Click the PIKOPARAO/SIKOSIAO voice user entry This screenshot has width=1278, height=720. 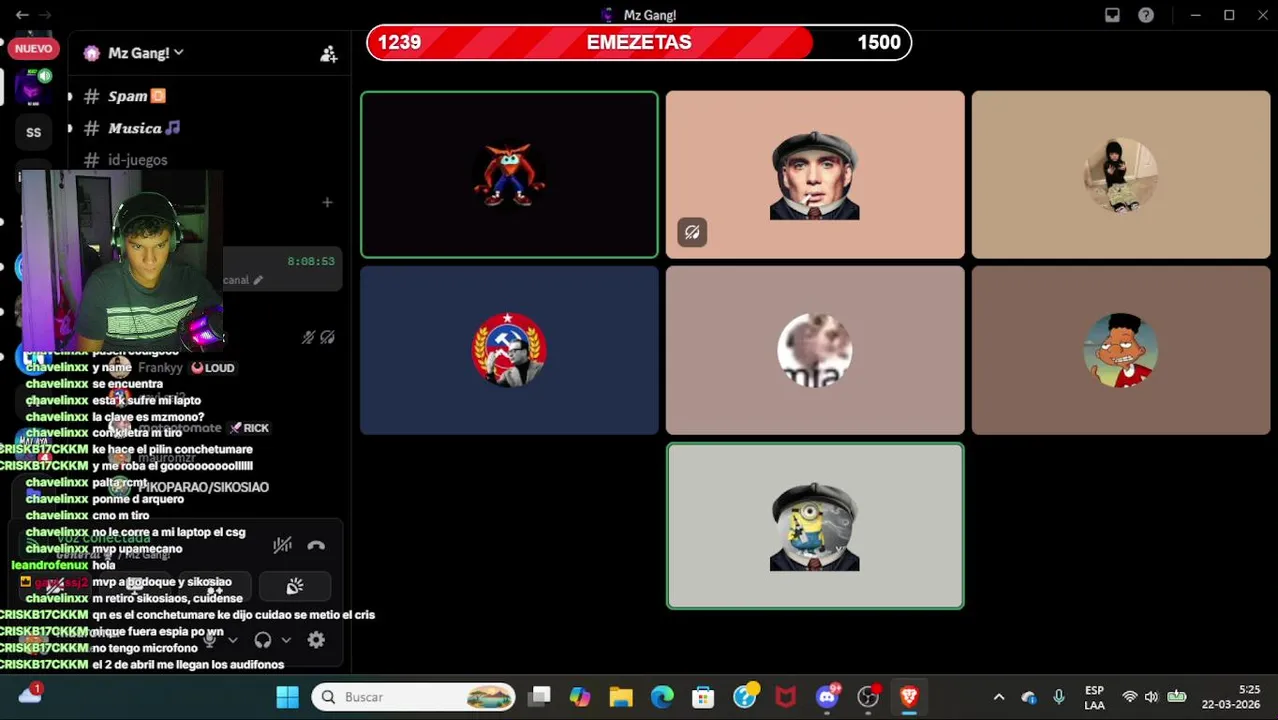tap(190, 487)
